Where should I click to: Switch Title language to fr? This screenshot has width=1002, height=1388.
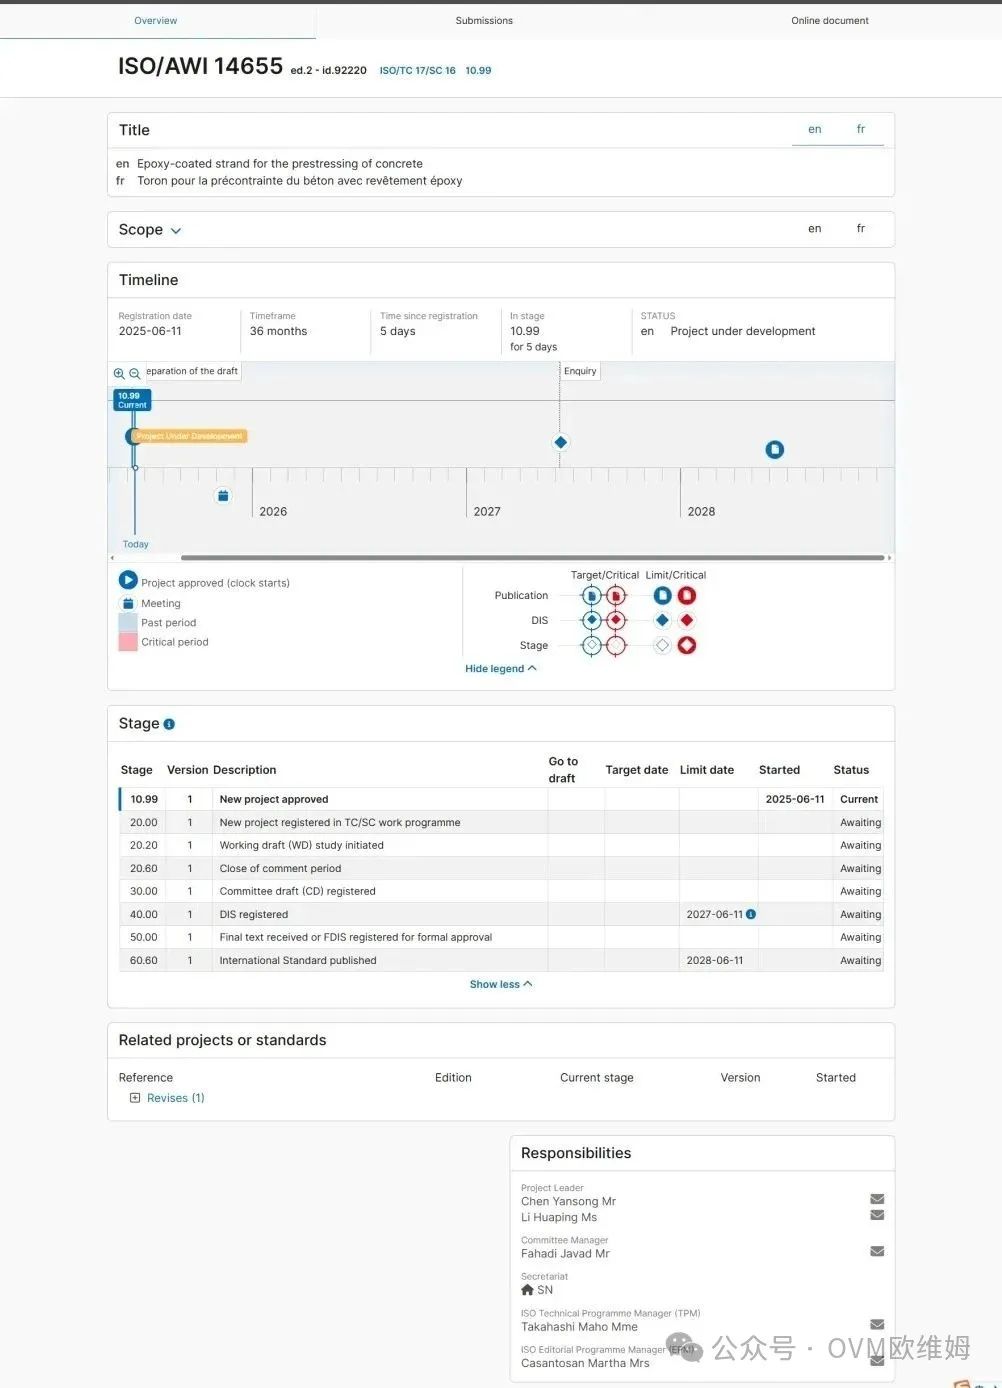pyautogui.click(x=860, y=130)
